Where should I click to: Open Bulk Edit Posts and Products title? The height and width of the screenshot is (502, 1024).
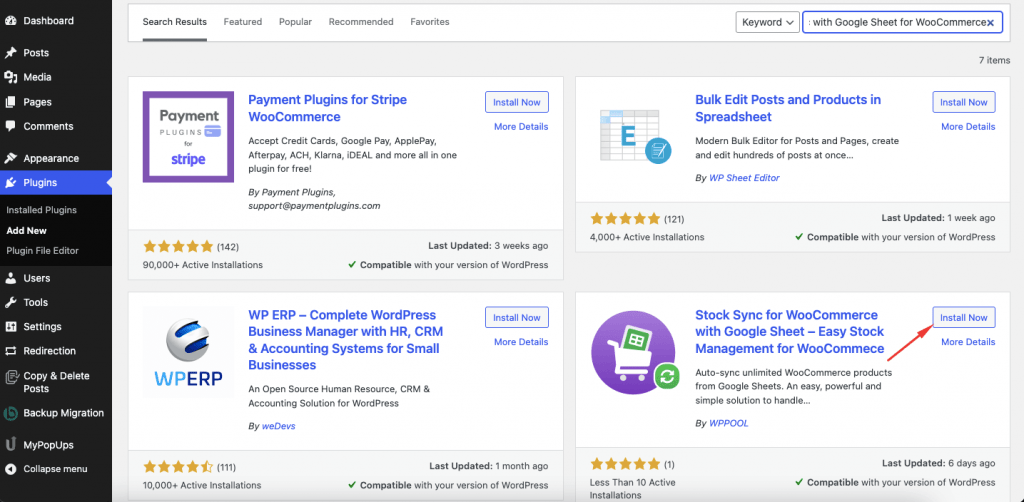point(788,108)
